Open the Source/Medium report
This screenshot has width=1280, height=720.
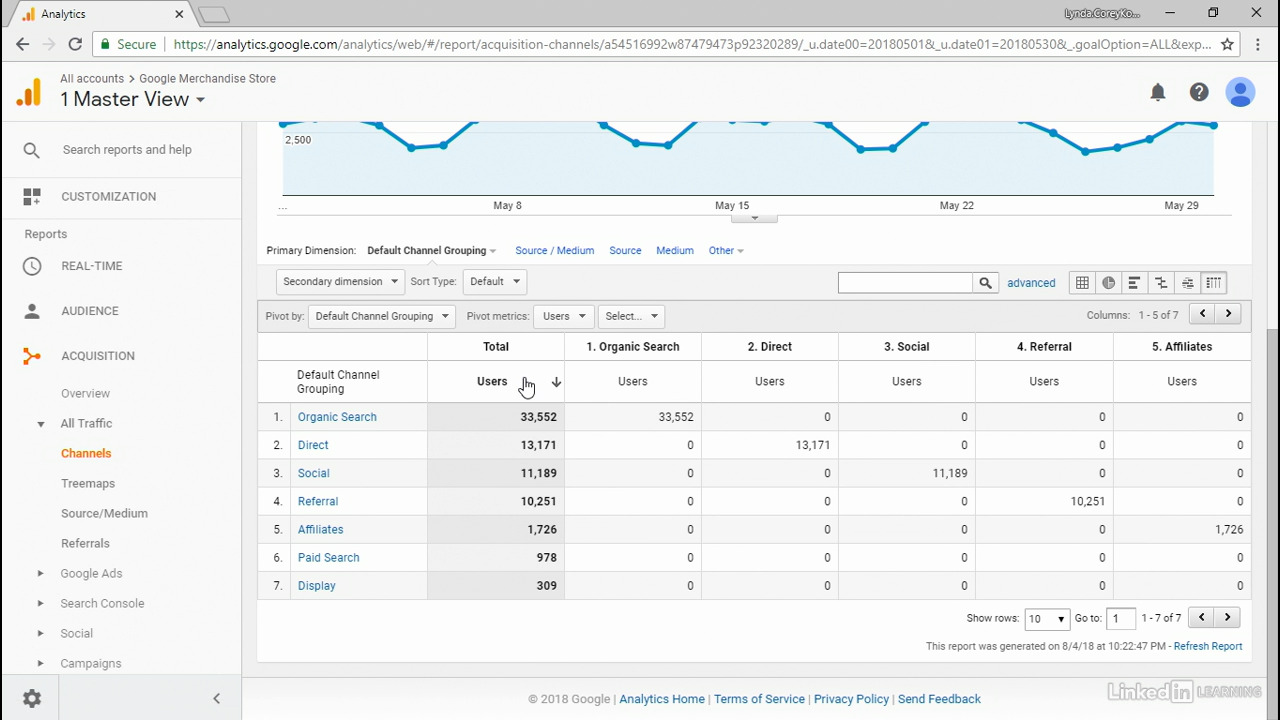[104, 514]
